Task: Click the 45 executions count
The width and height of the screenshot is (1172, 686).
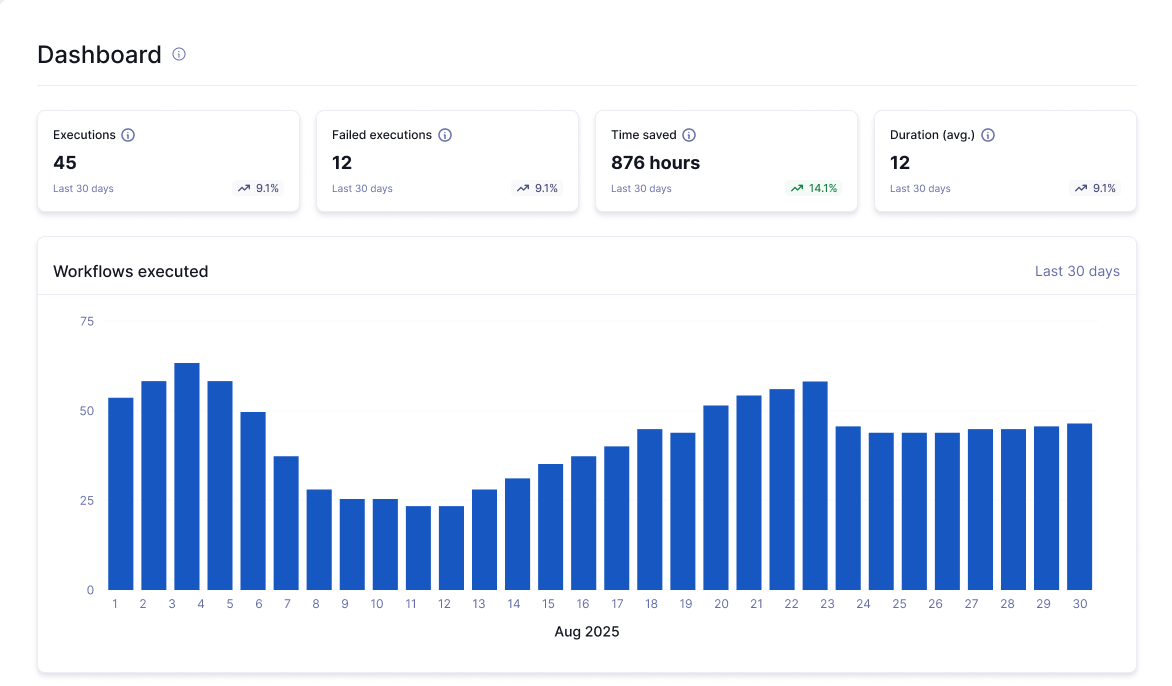Action: [x=62, y=162]
